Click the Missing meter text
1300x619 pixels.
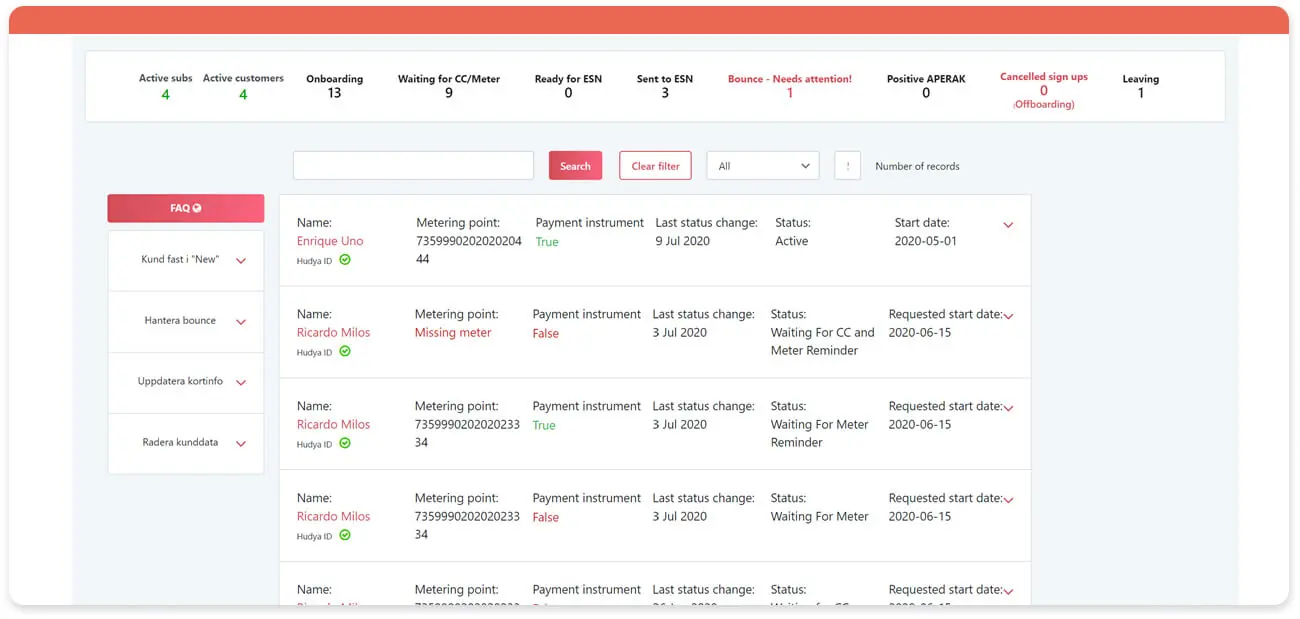pyautogui.click(x=453, y=333)
